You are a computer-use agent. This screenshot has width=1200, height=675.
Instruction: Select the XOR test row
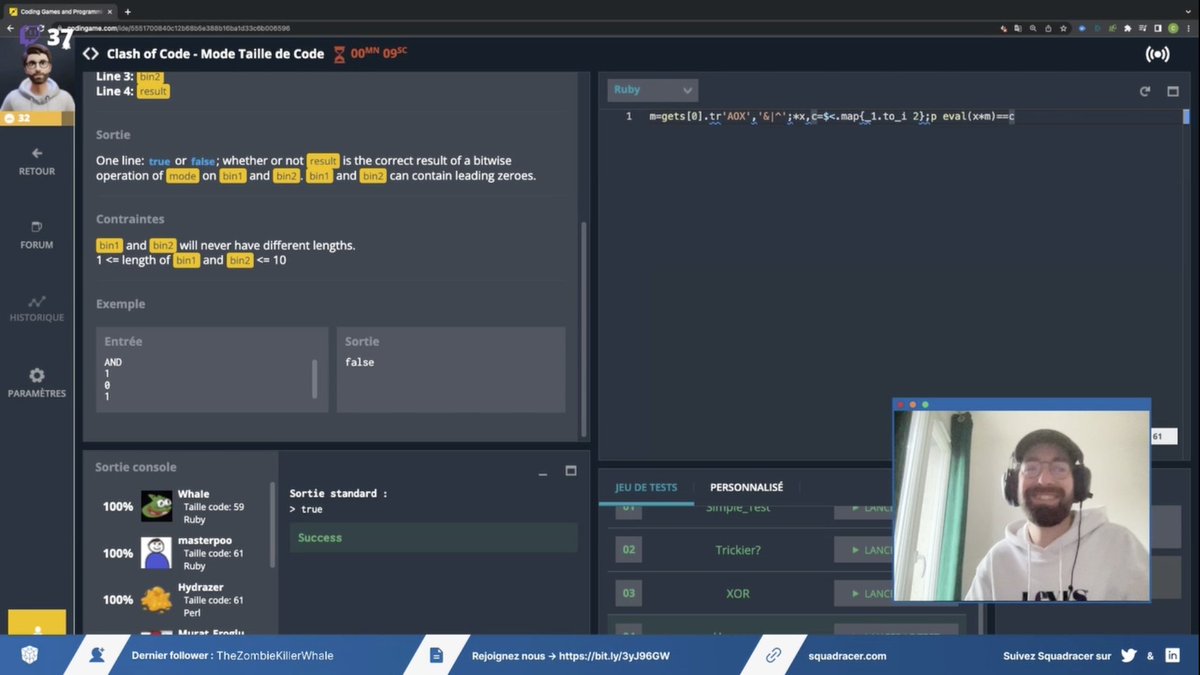pos(738,593)
